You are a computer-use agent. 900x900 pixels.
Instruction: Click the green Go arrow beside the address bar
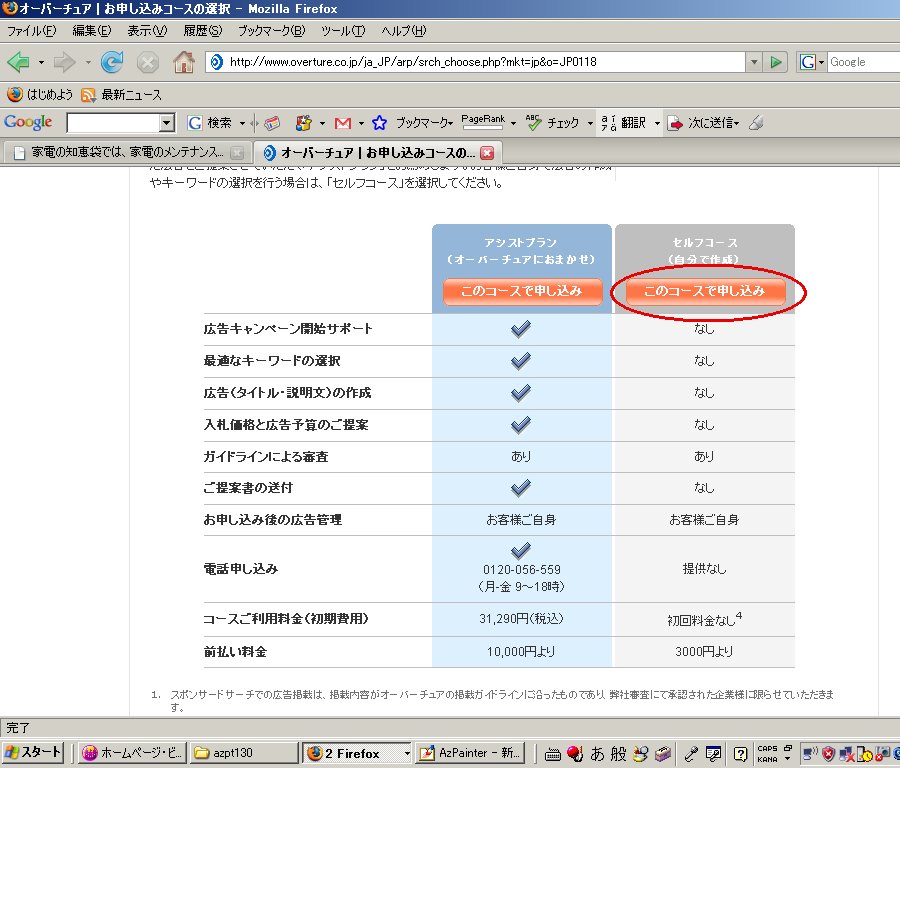click(776, 62)
